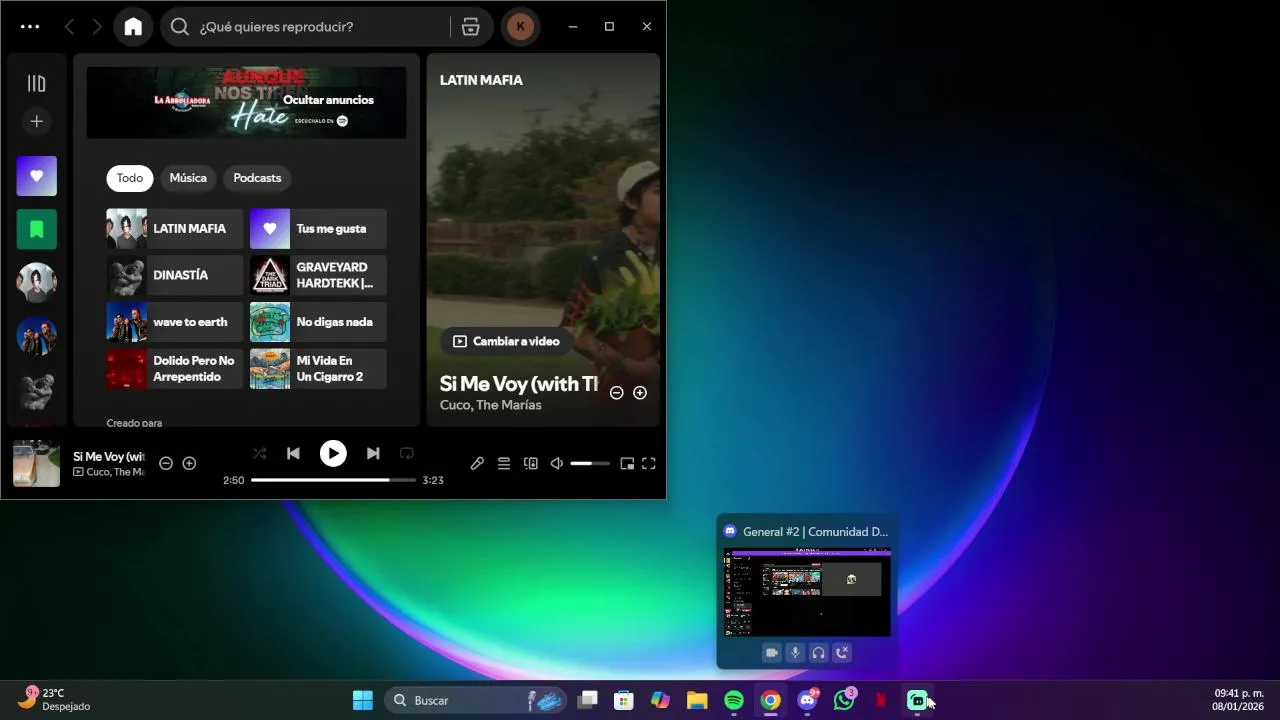The width and height of the screenshot is (1280, 720).
Task: Open the miniplayer icon
Action: tap(627, 463)
